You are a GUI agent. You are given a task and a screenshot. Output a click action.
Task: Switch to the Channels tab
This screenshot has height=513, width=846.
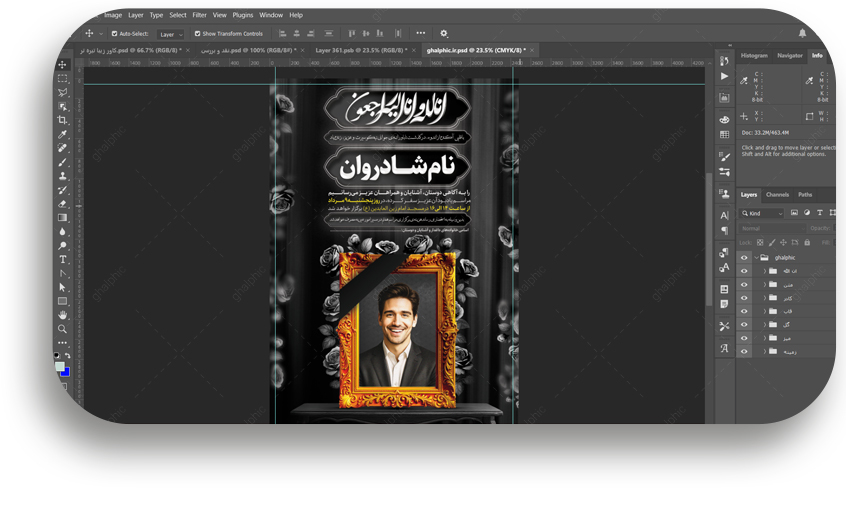(x=777, y=194)
